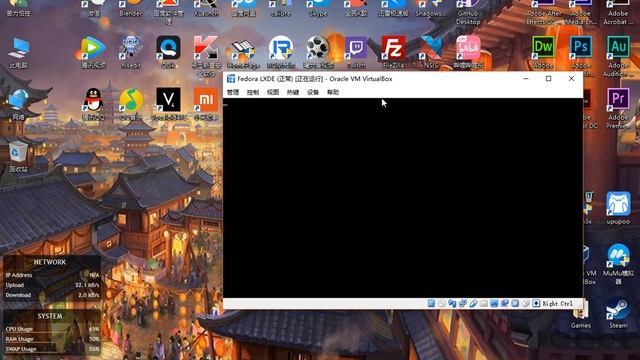Select the orange Xiaomi MI shortcut
Viewport: 640px width, 360px height.
pos(206,104)
